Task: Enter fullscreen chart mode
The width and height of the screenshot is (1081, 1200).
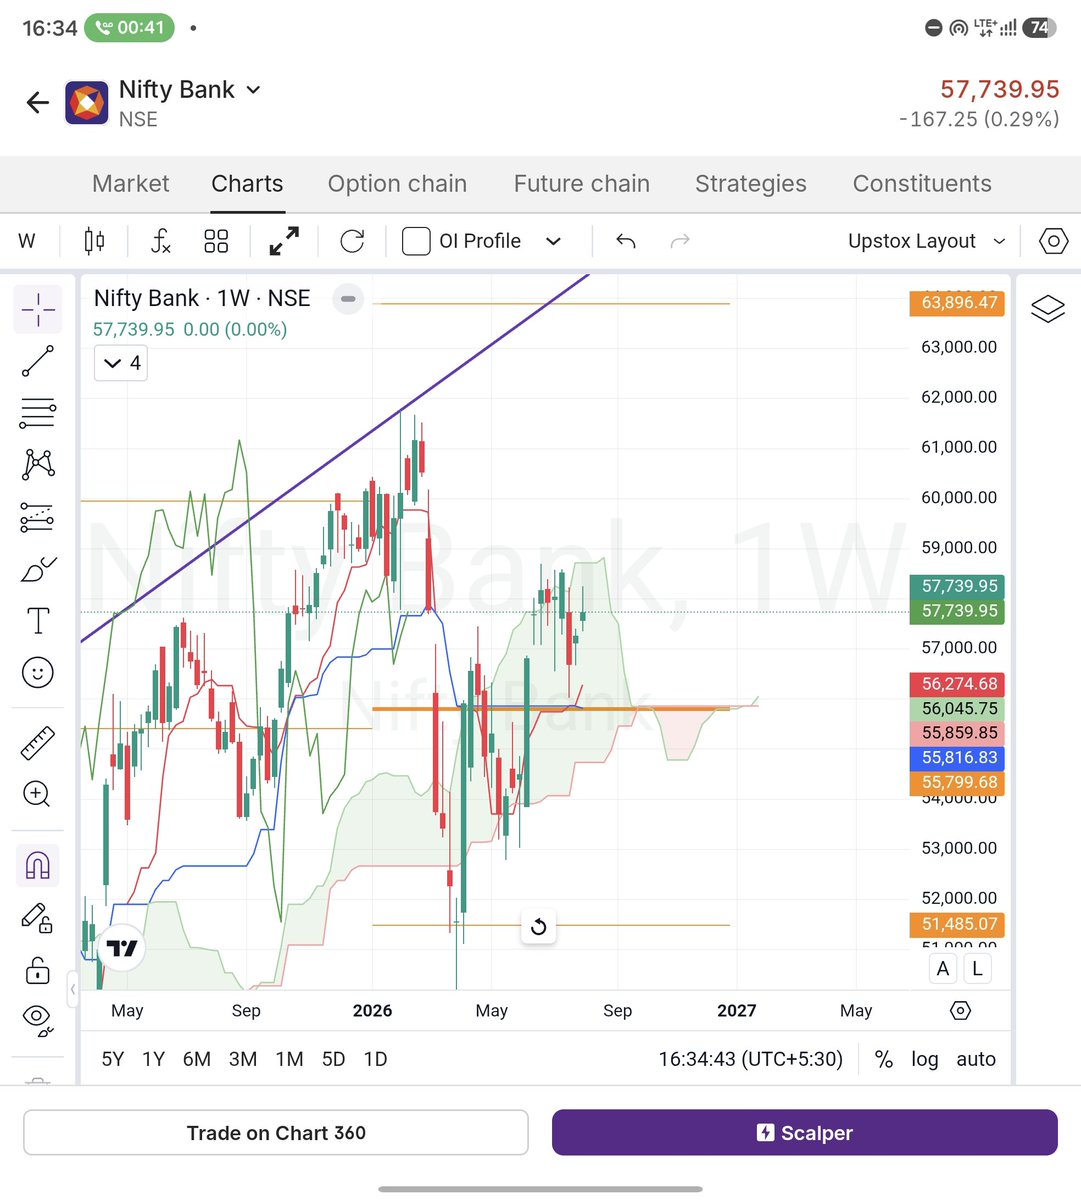Action: coord(285,241)
